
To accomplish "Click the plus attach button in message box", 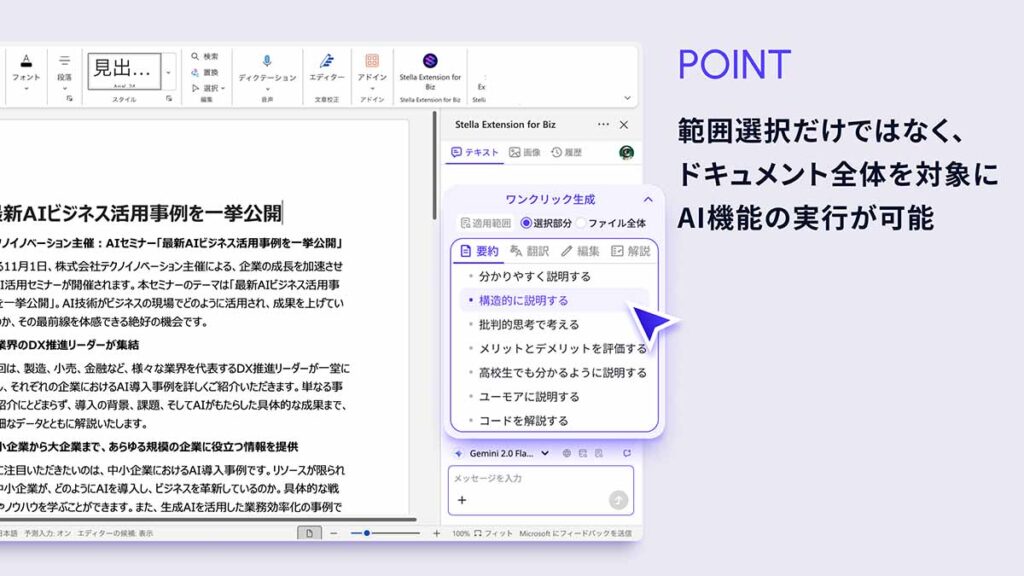I will (x=462, y=500).
